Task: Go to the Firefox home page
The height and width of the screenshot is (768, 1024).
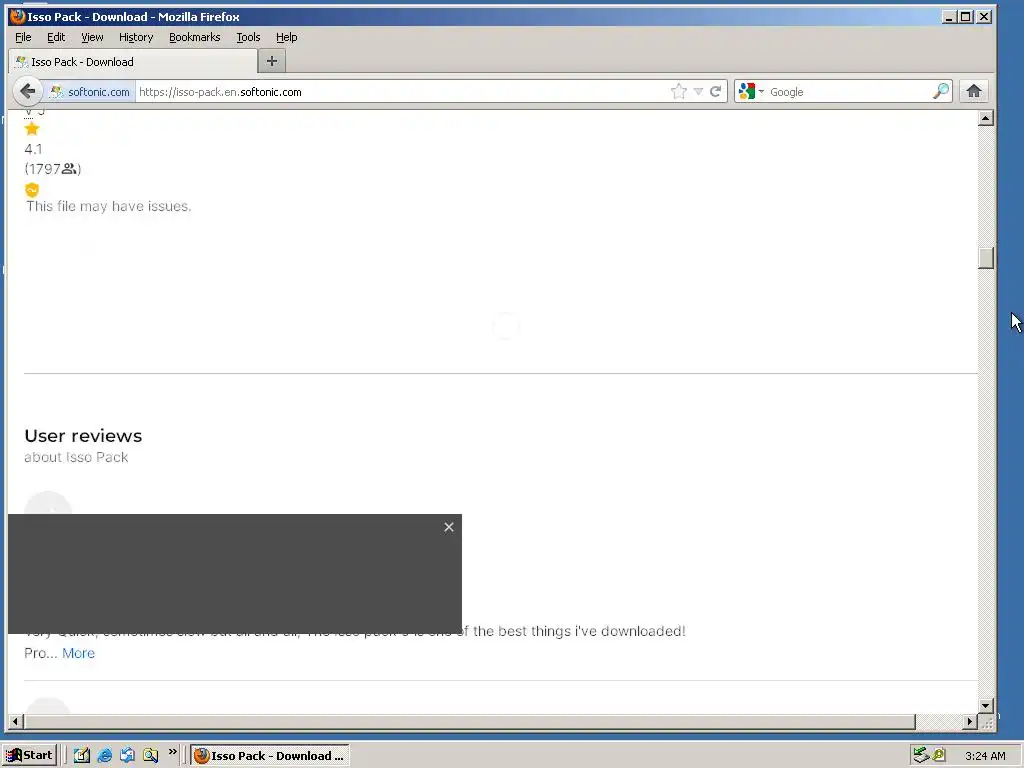Action: pyautogui.click(x=974, y=91)
